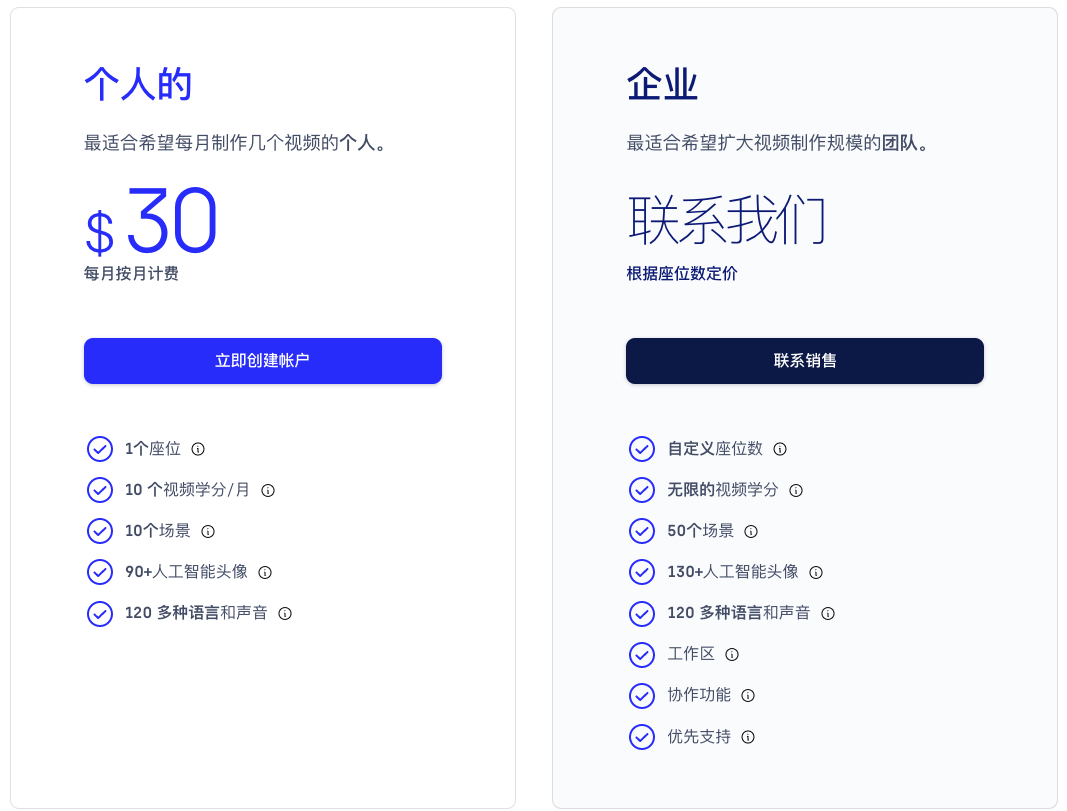Viewport: 1067px width, 811px height.
Task: Click the 联系我们 pricing text
Action: pyautogui.click(x=727, y=220)
